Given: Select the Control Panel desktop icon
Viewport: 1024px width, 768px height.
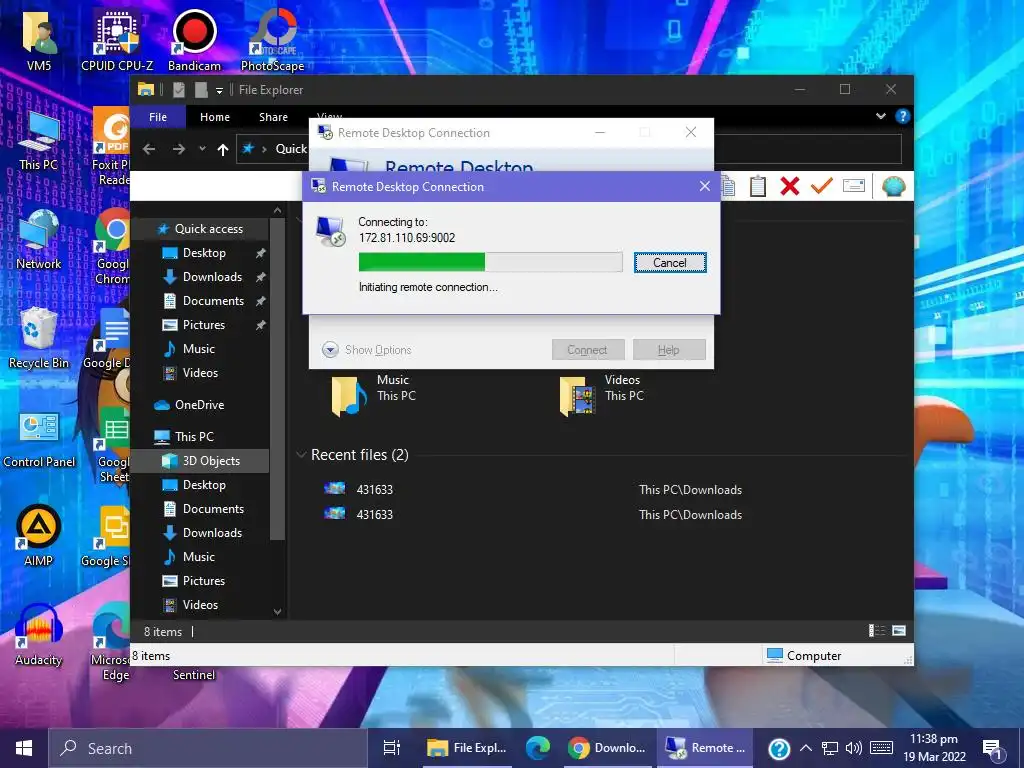Looking at the screenshot, I should (39, 438).
